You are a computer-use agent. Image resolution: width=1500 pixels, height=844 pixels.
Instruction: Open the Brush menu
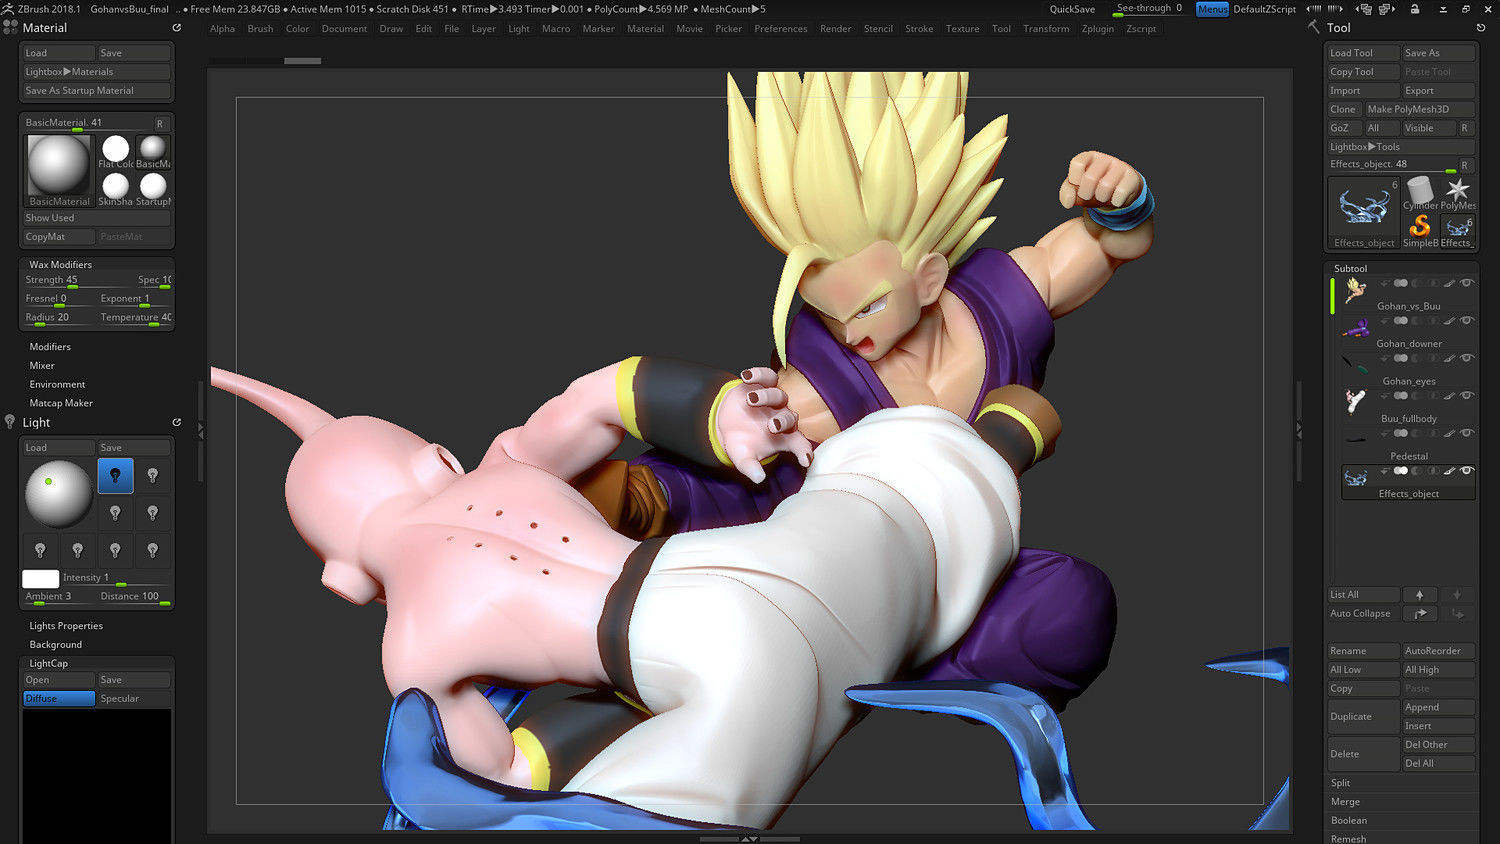pyautogui.click(x=260, y=29)
